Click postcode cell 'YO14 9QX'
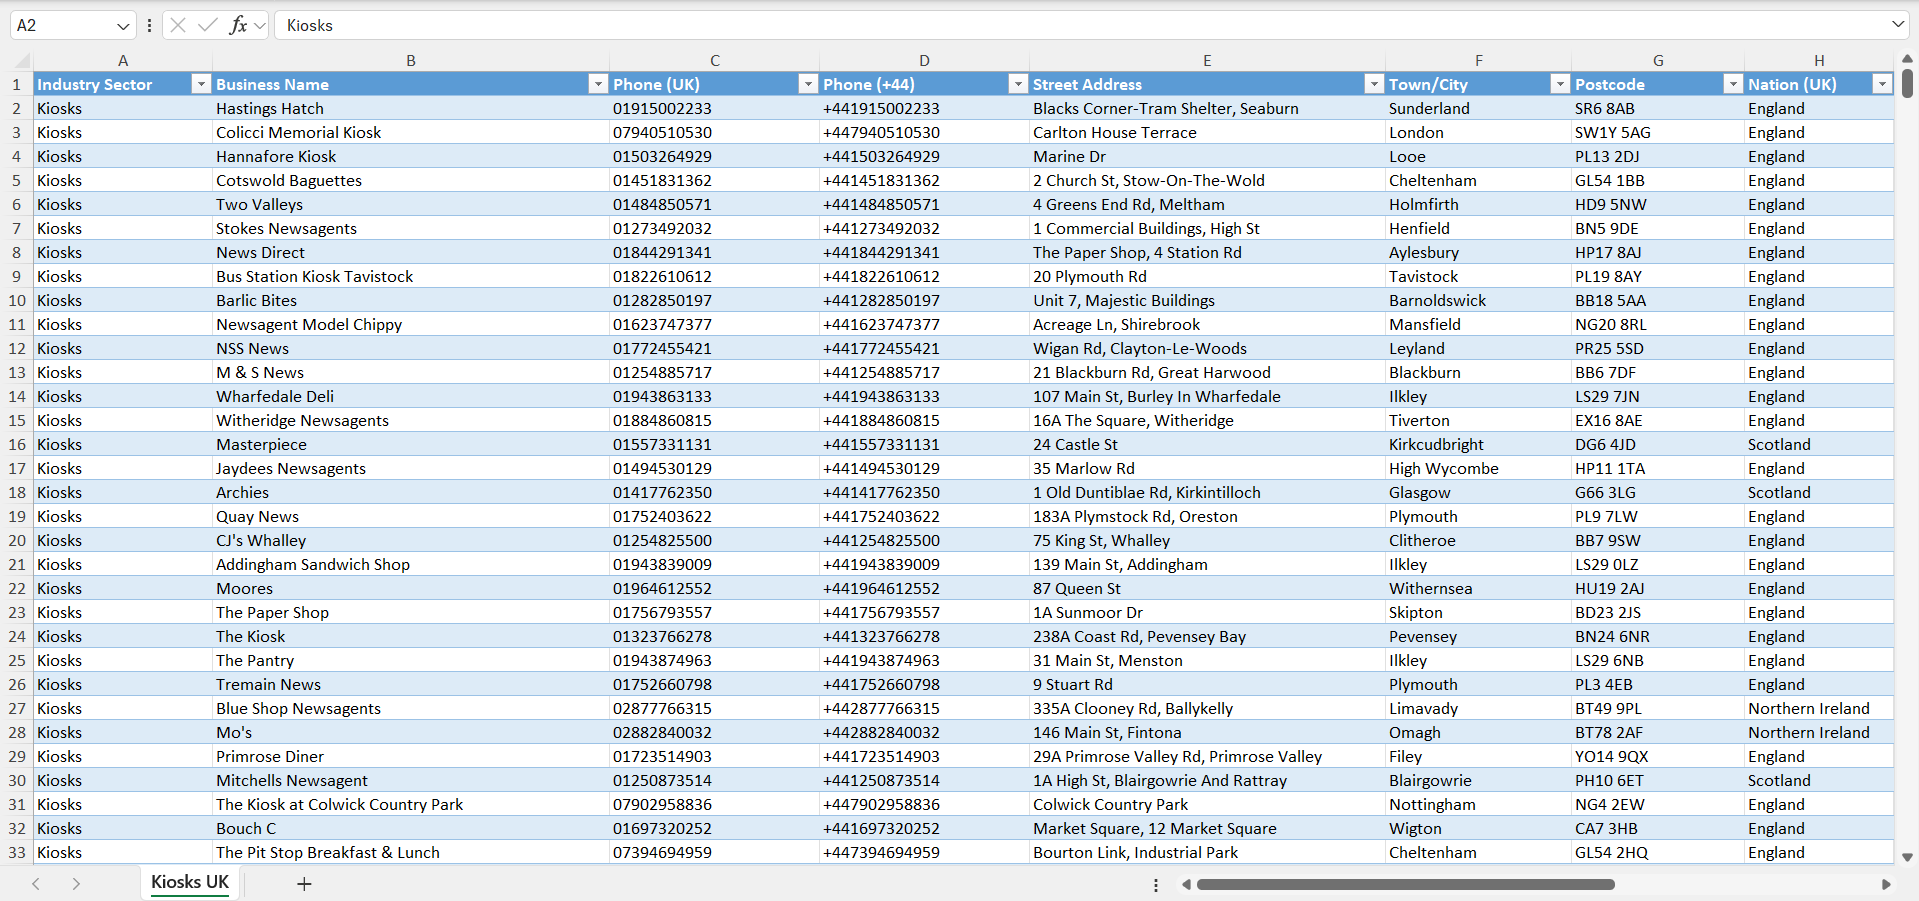Viewport: 1919px width, 901px height. tap(1658, 756)
